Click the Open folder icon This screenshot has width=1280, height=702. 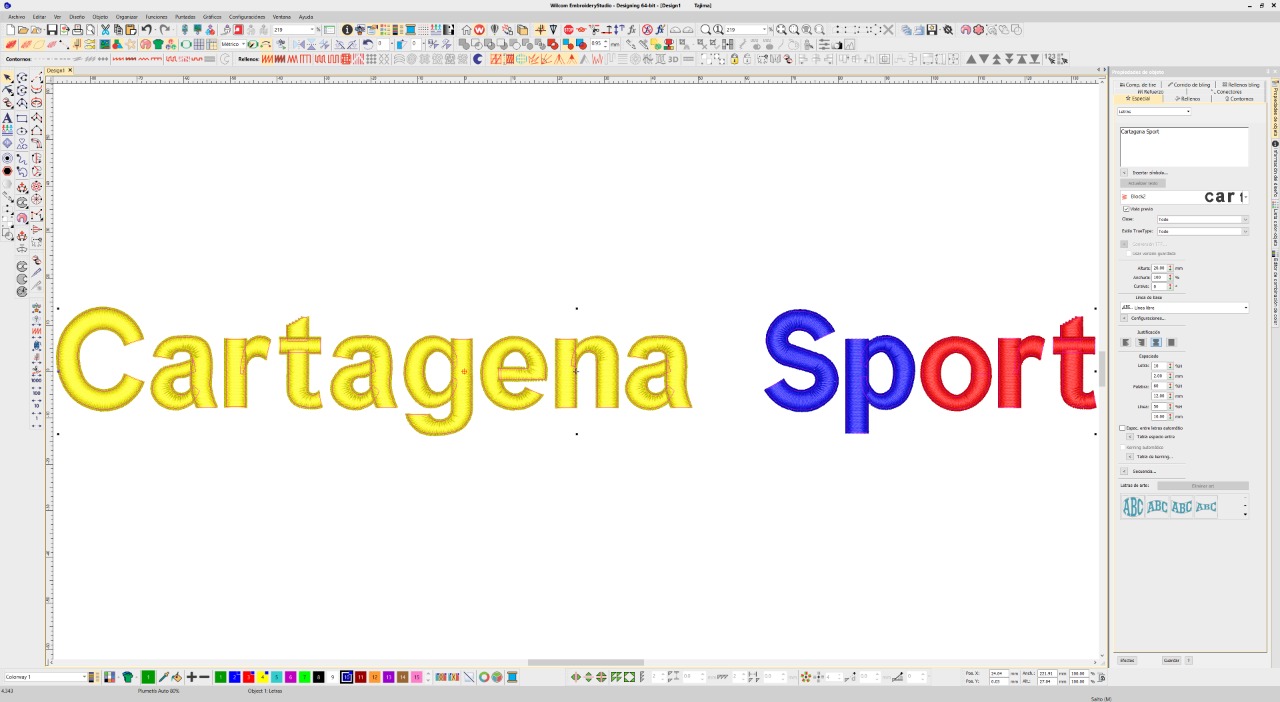[x=23, y=30]
